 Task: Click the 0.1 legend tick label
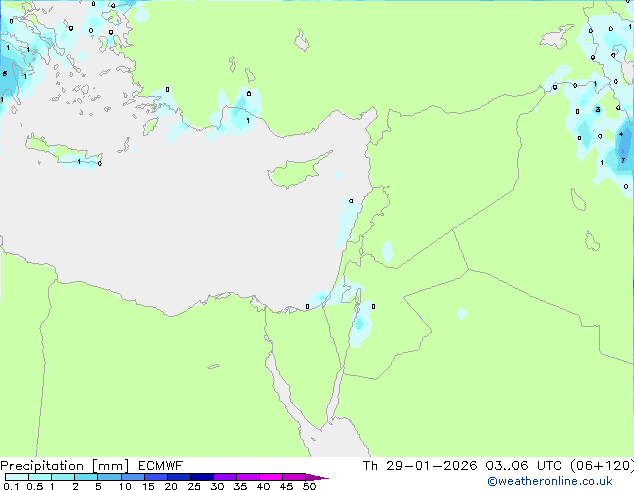(11, 486)
